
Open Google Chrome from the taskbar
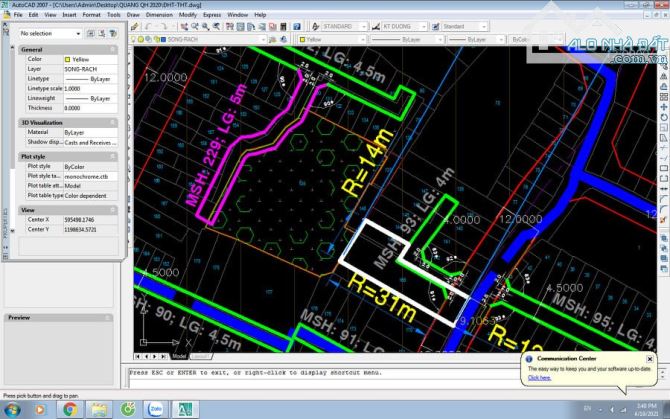tap(70, 409)
